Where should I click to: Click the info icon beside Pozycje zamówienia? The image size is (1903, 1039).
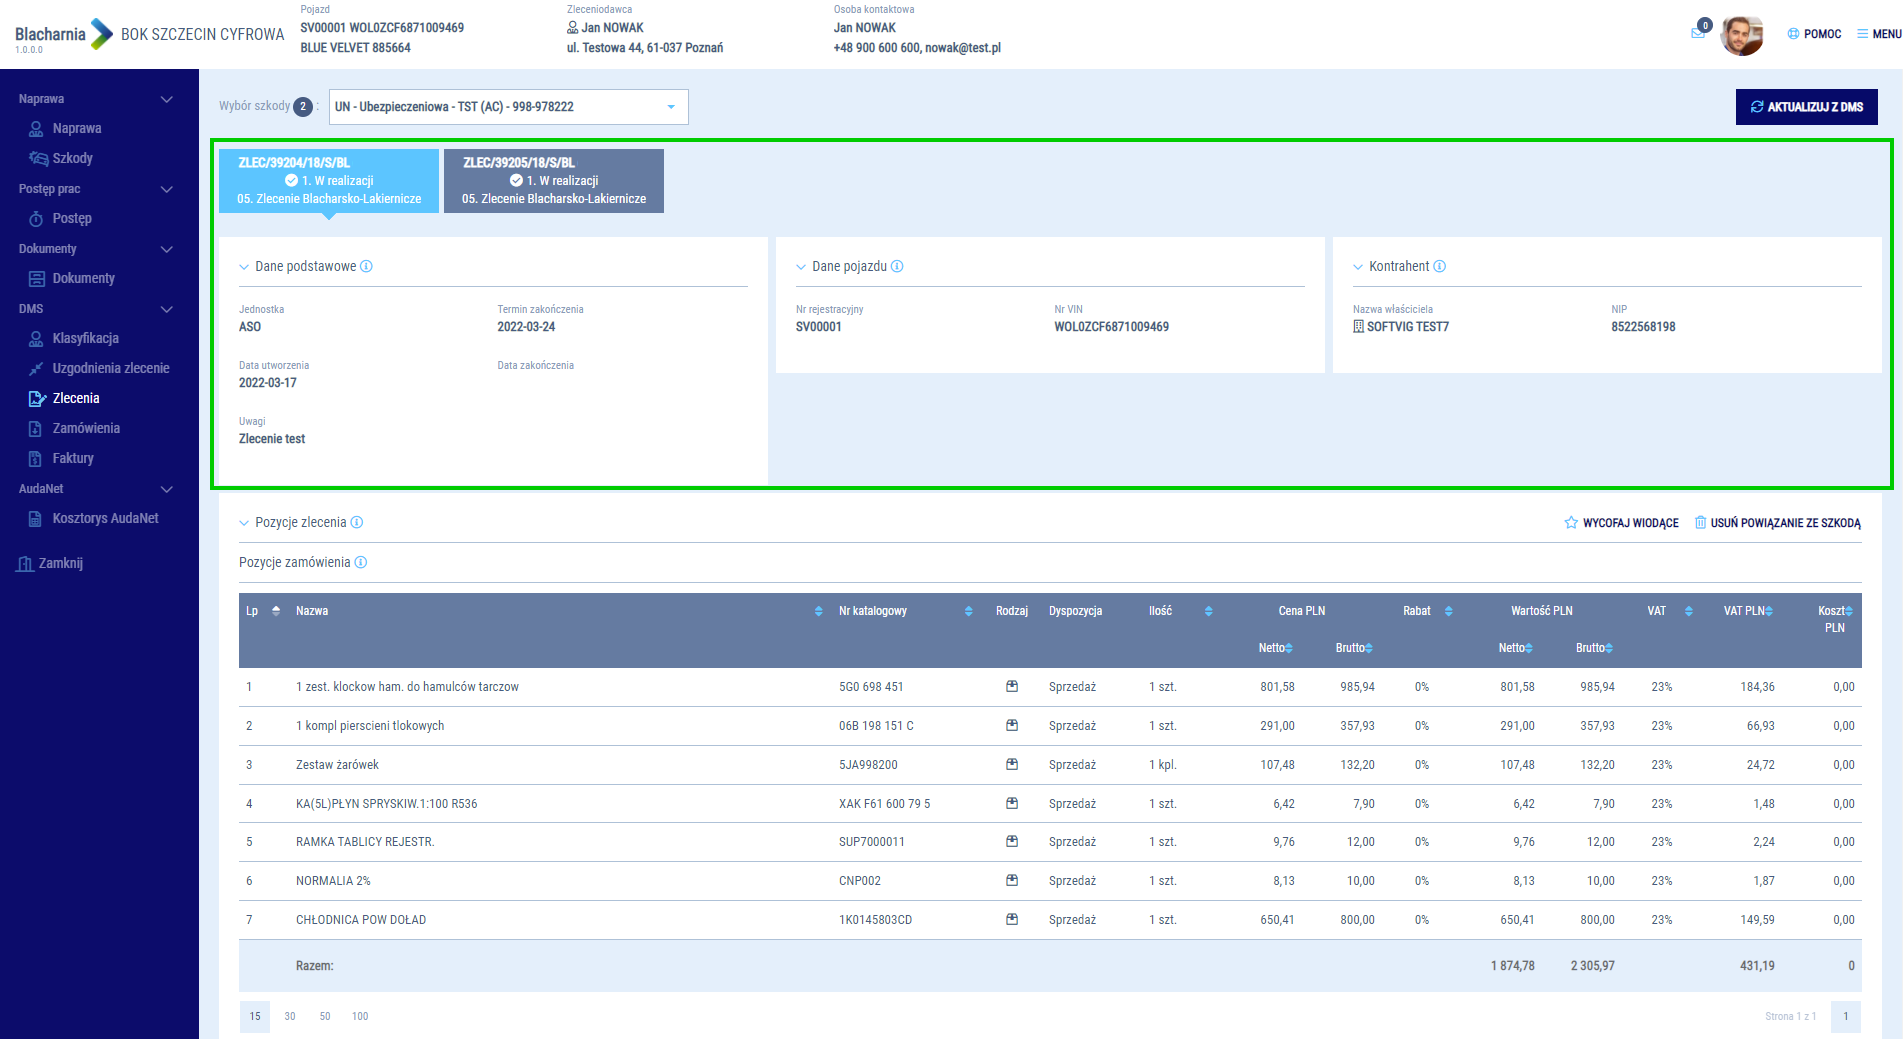[x=361, y=562]
